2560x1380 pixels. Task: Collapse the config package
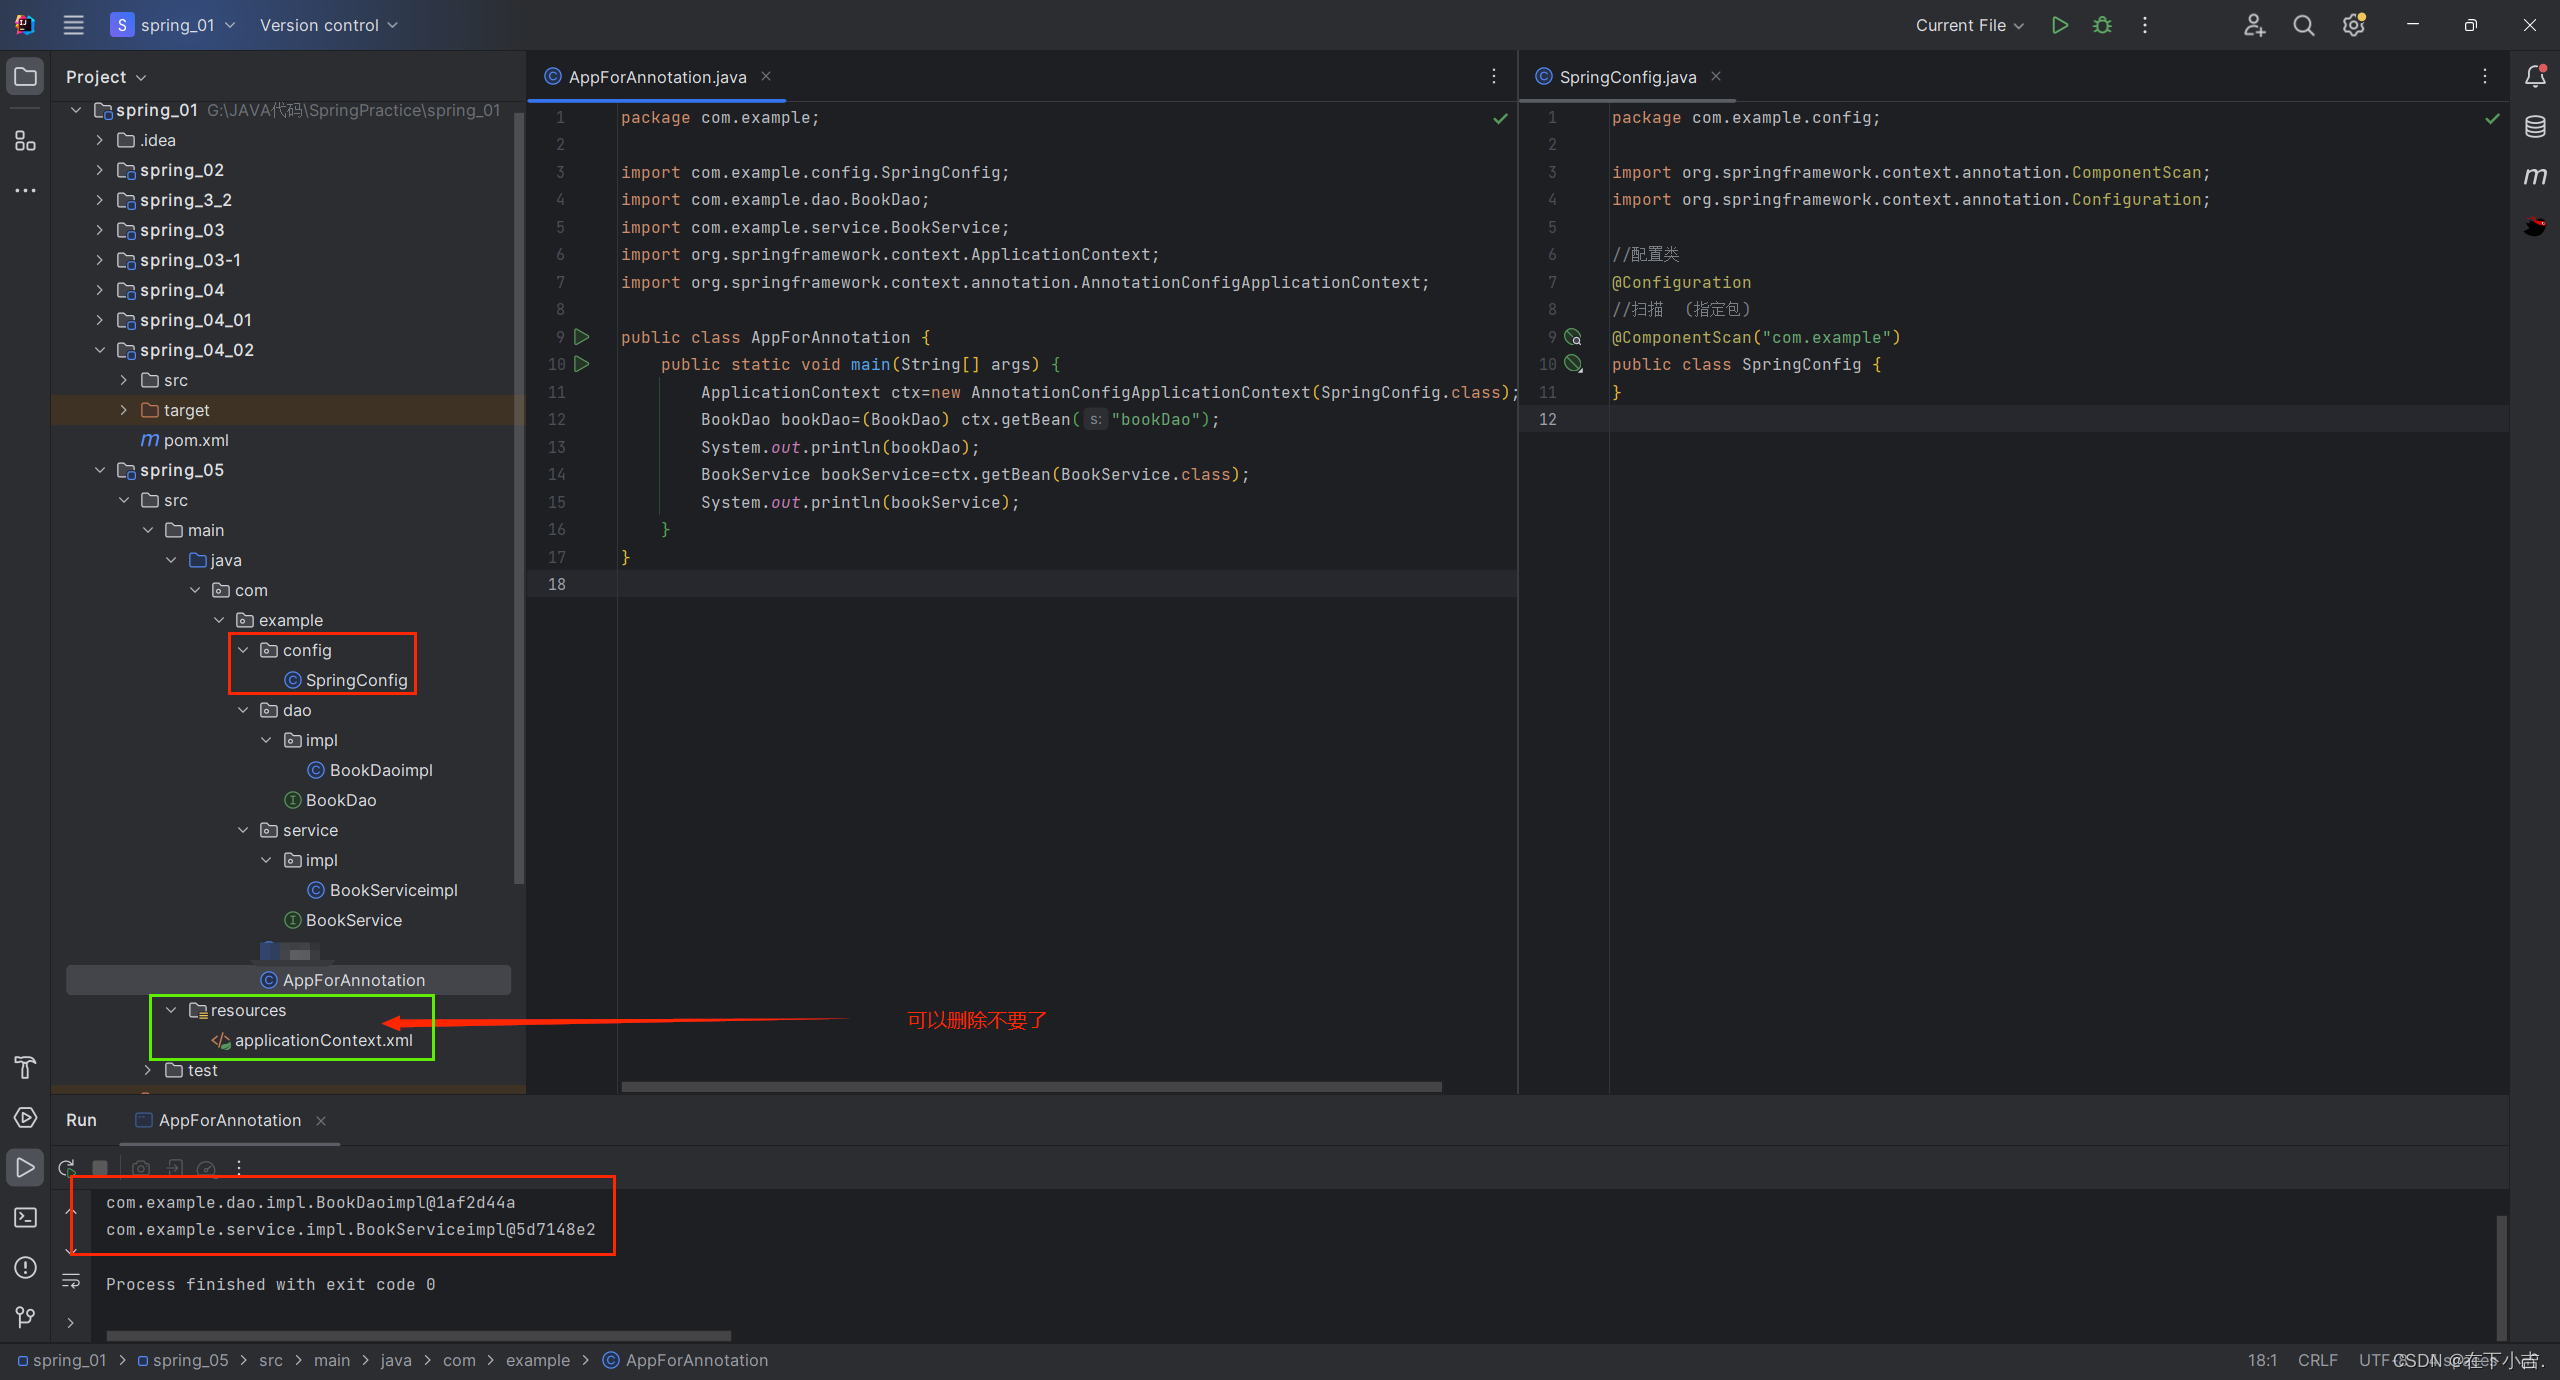pos(243,650)
